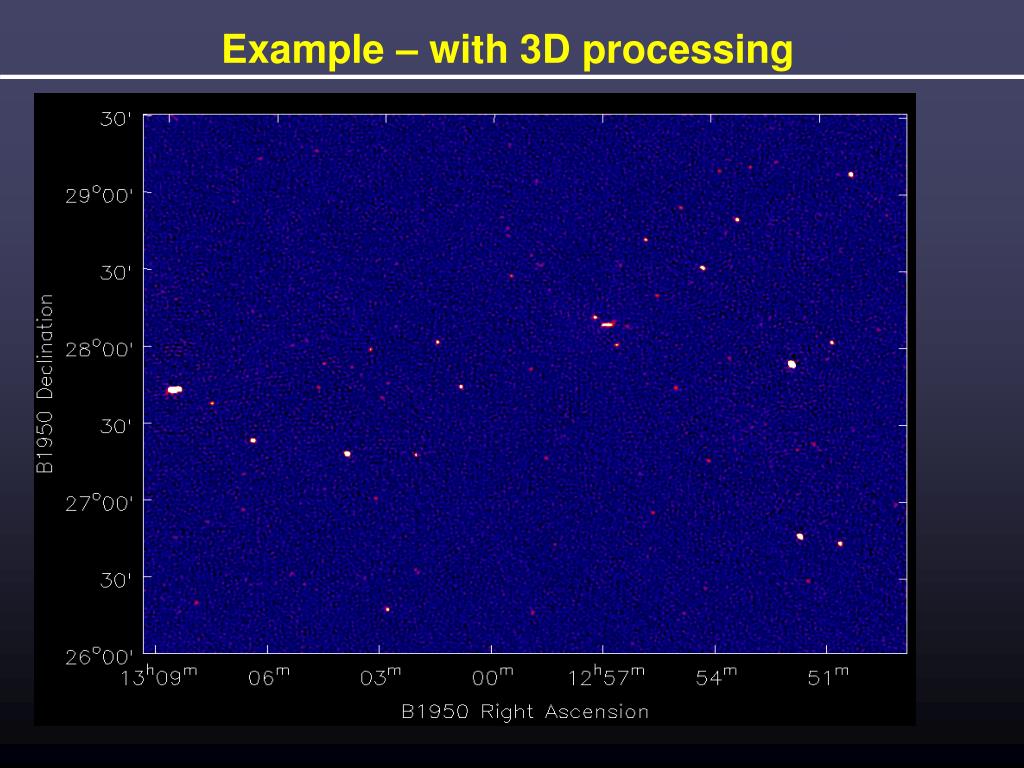Click the right ascension label 54m
This screenshot has width=1024, height=768.
716,677
